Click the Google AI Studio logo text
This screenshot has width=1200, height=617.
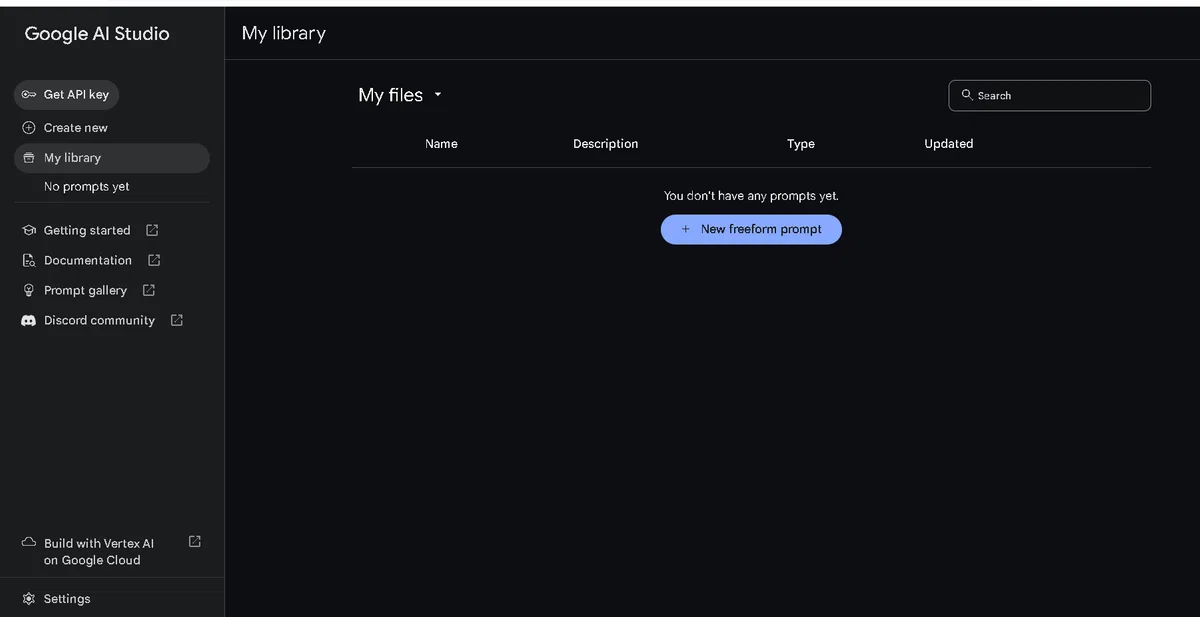click(x=97, y=34)
